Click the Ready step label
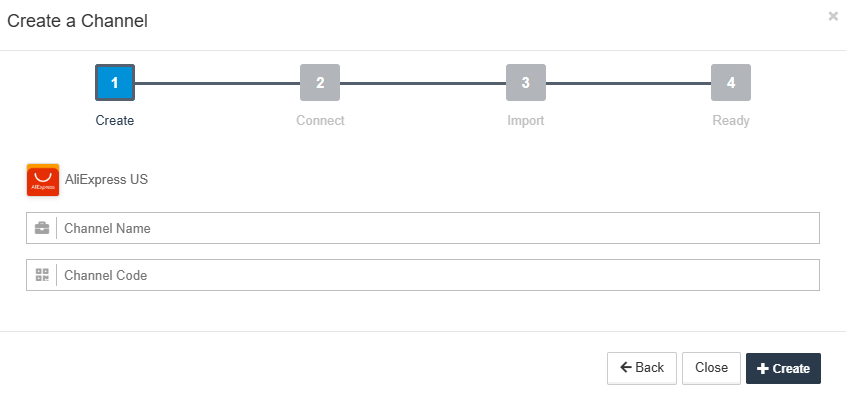Screen dimensions: 846x394 731,120
